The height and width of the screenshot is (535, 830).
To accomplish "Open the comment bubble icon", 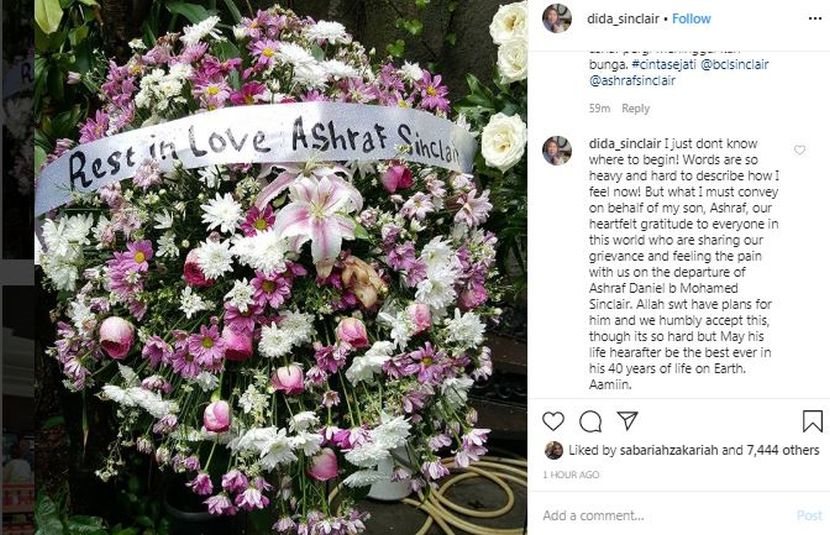I will pos(590,421).
